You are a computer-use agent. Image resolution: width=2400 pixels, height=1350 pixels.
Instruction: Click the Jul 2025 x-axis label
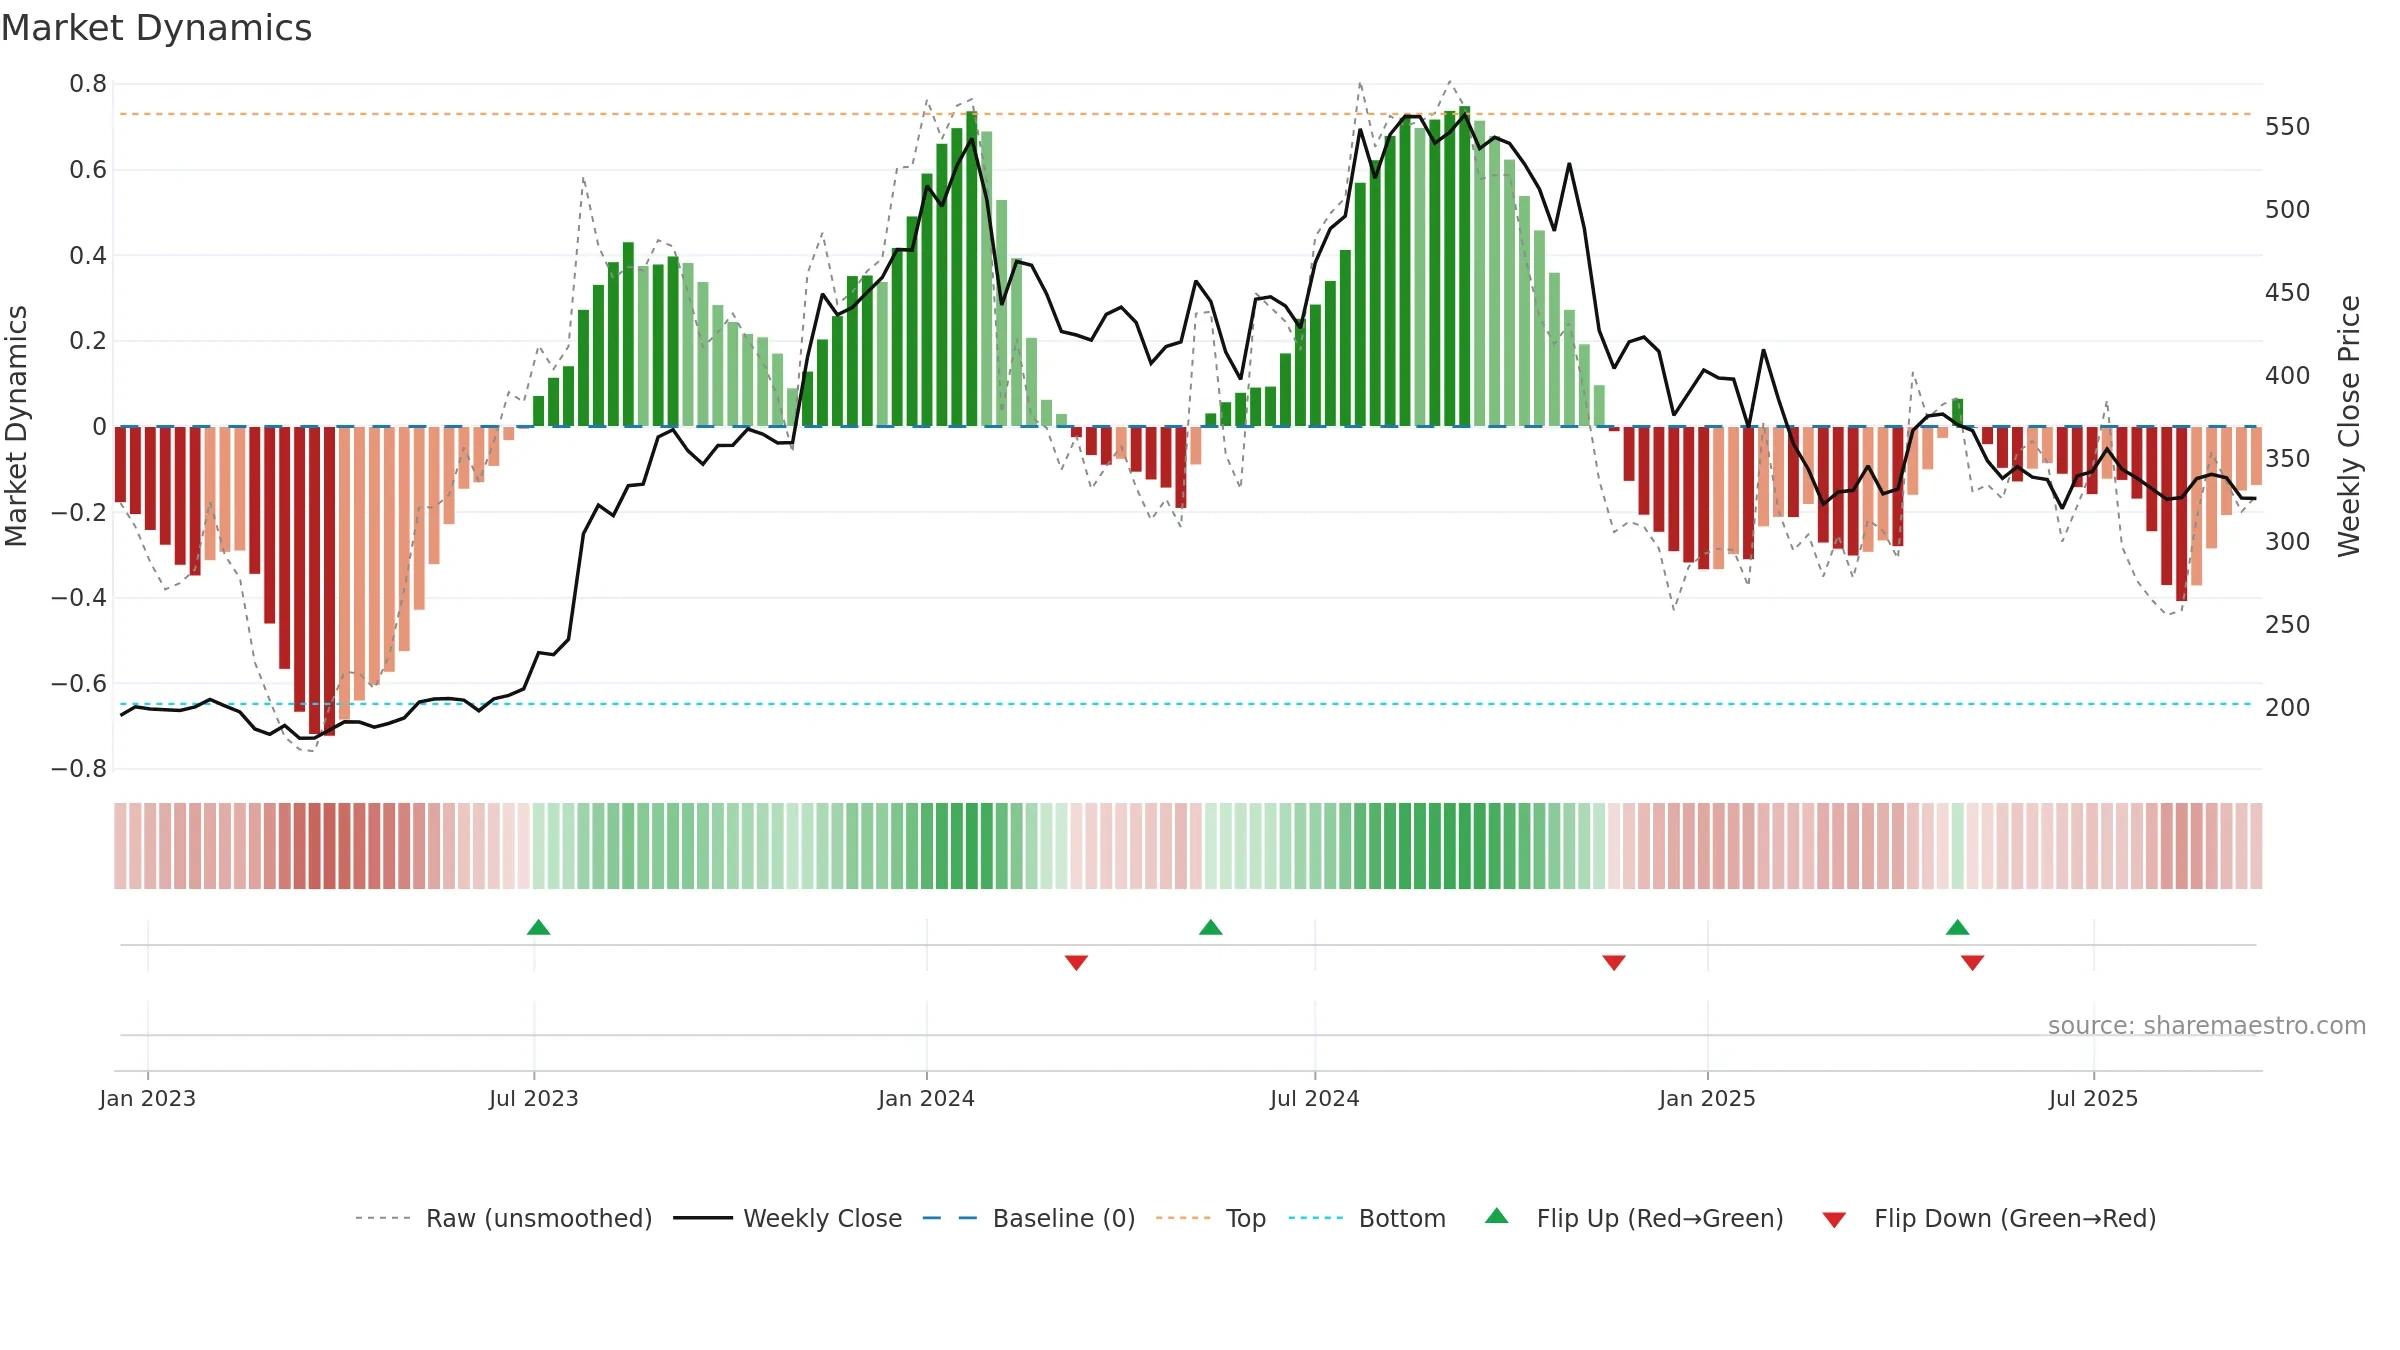(x=2094, y=1098)
